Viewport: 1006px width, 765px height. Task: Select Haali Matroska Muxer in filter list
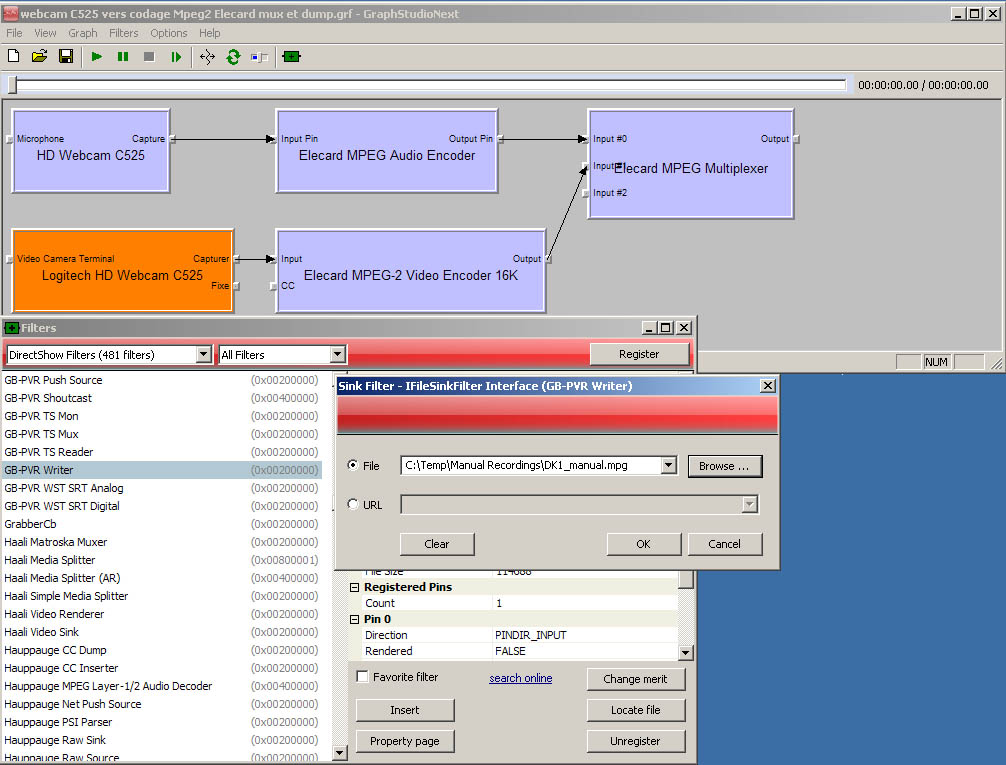point(162,542)
